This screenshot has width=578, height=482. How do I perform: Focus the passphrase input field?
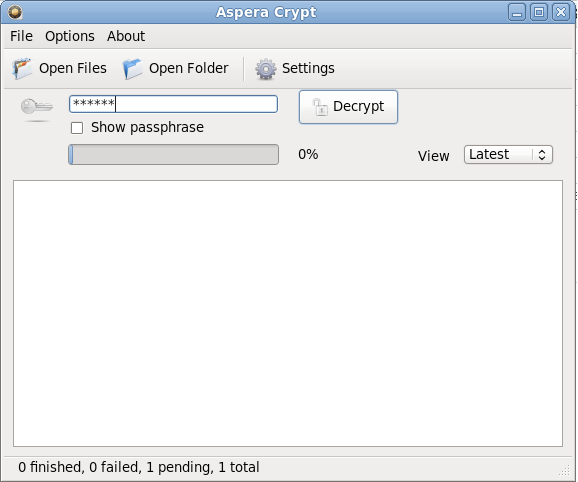tap(173, 104)
